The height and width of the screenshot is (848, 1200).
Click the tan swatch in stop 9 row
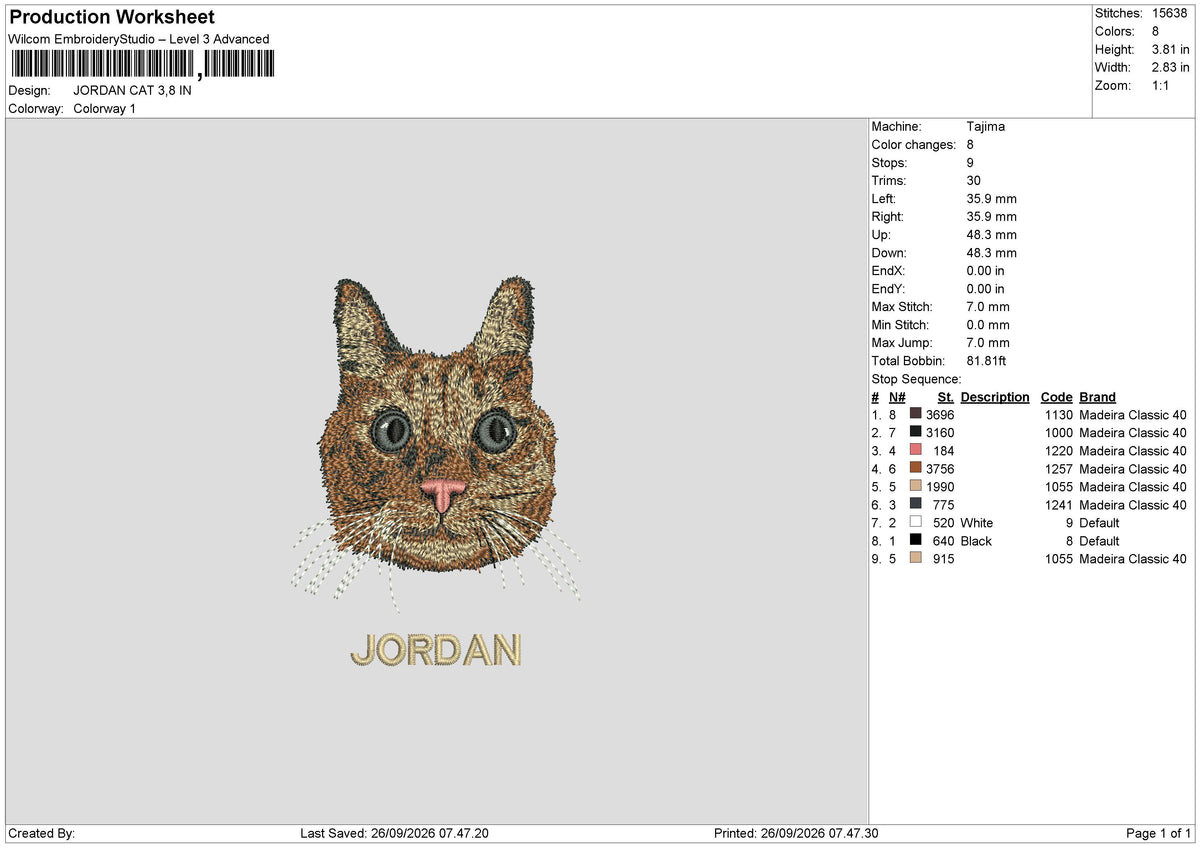(x=915, y=558)
